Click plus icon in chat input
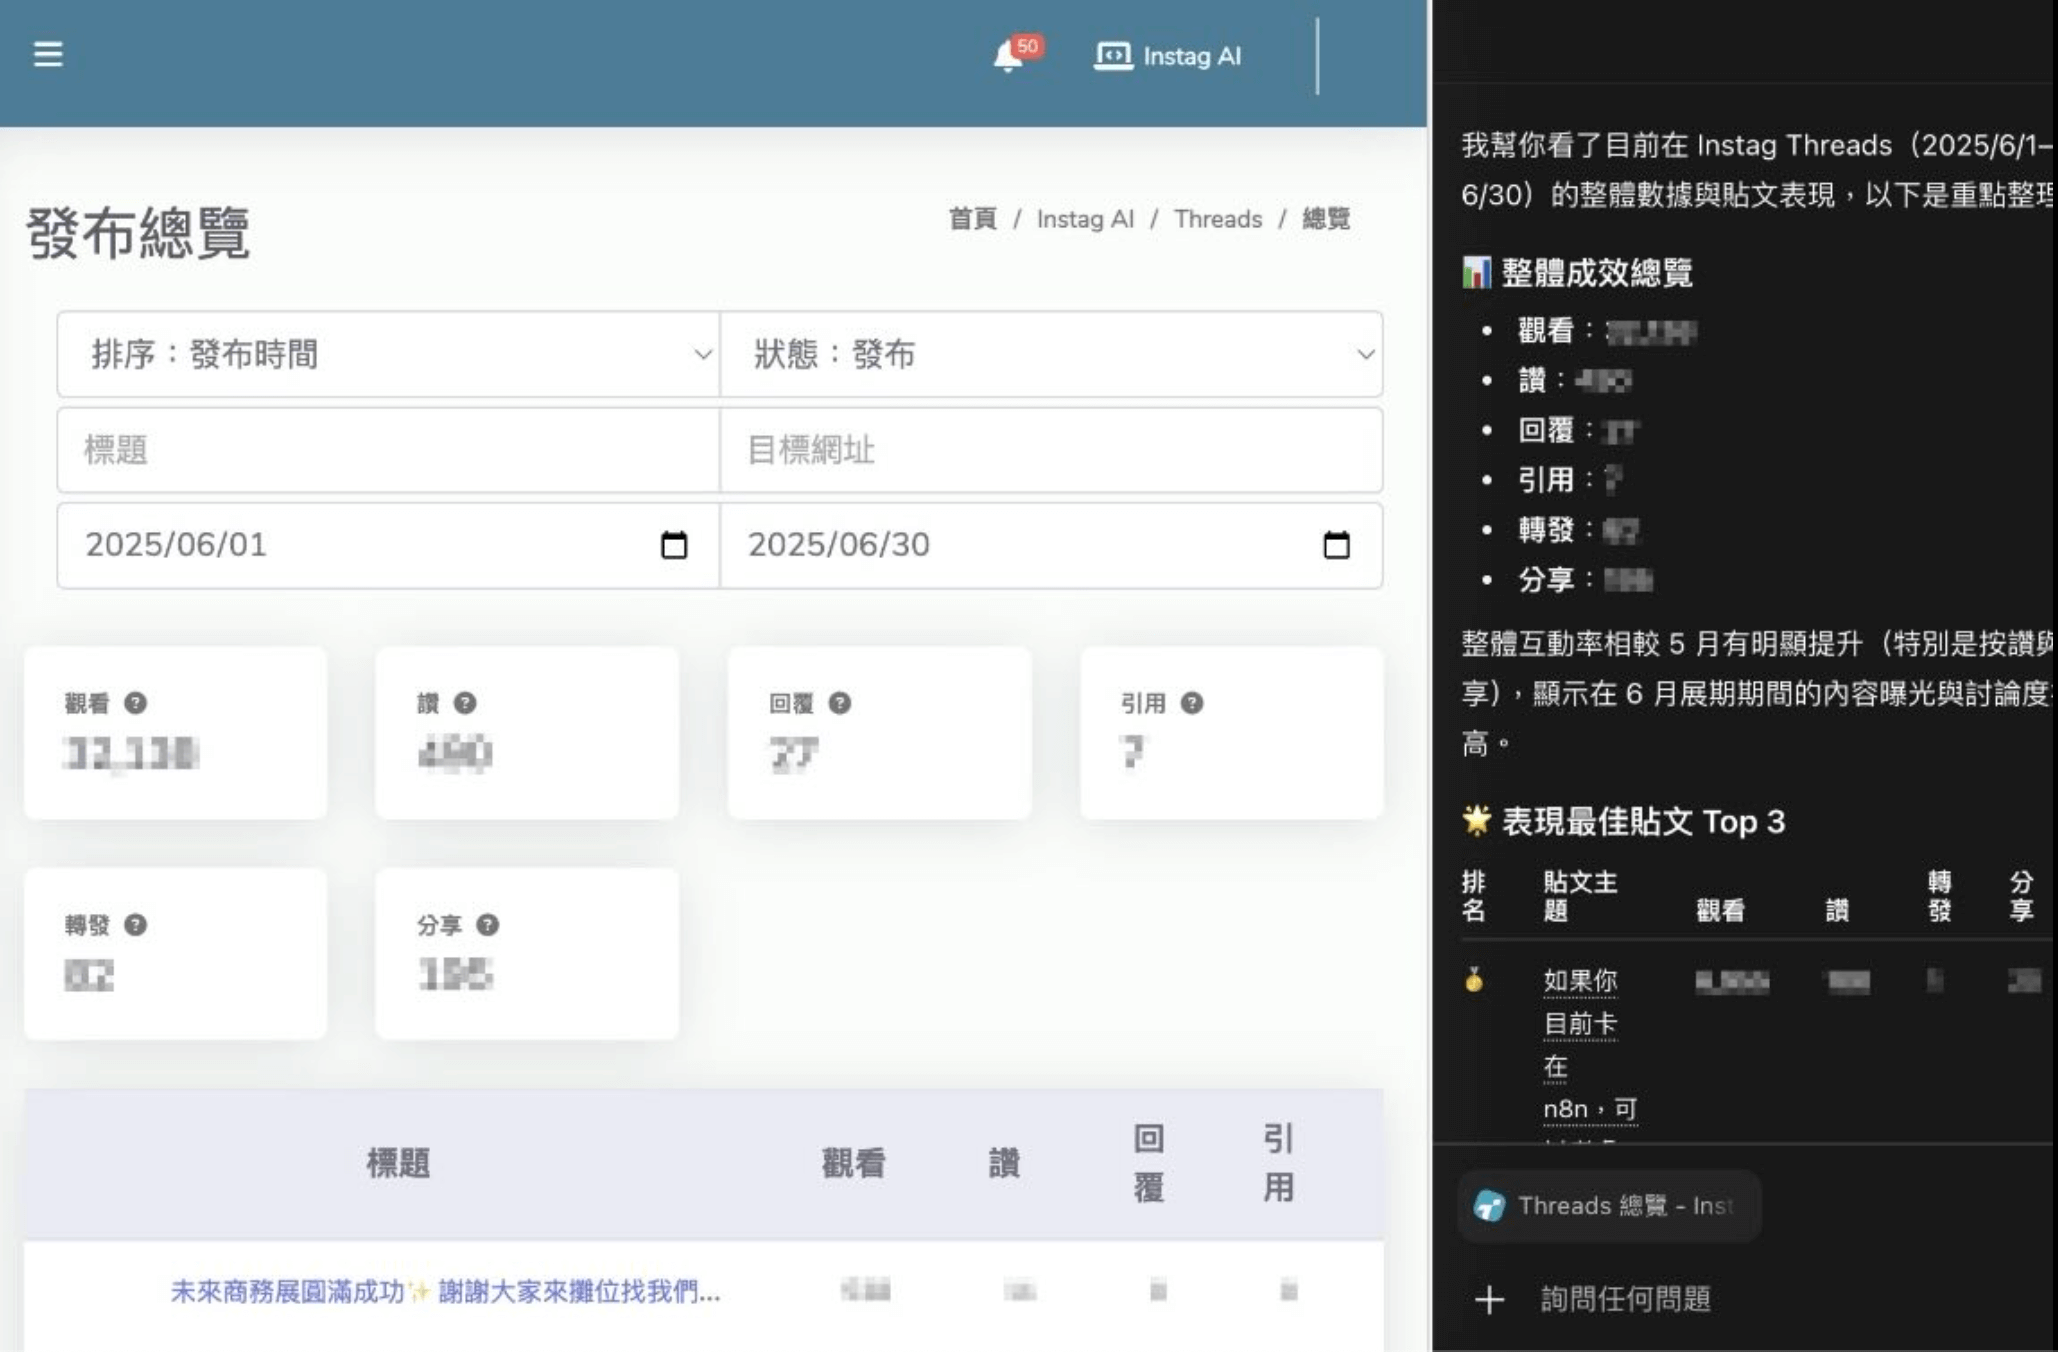Image resolution: width=2058 pixels, height=1352 pixels. pos(1489,1299)
